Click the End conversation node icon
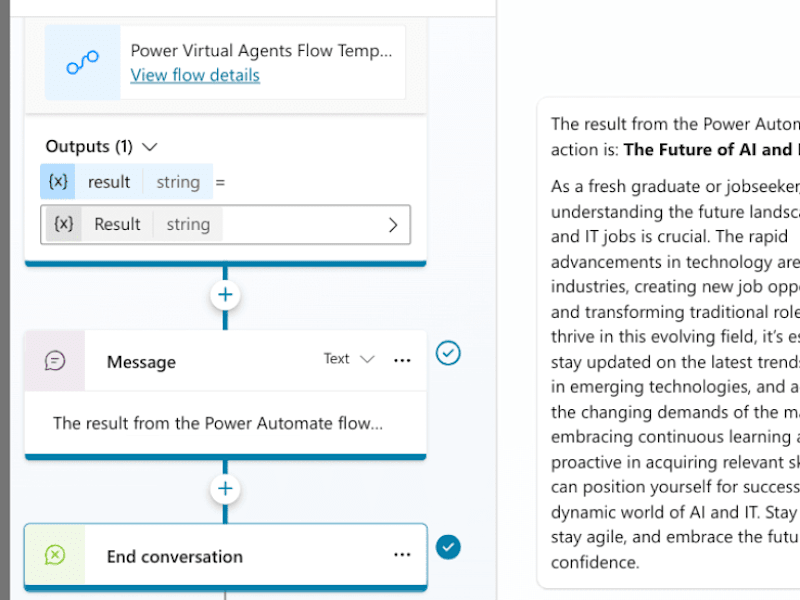 coord(55,555)
